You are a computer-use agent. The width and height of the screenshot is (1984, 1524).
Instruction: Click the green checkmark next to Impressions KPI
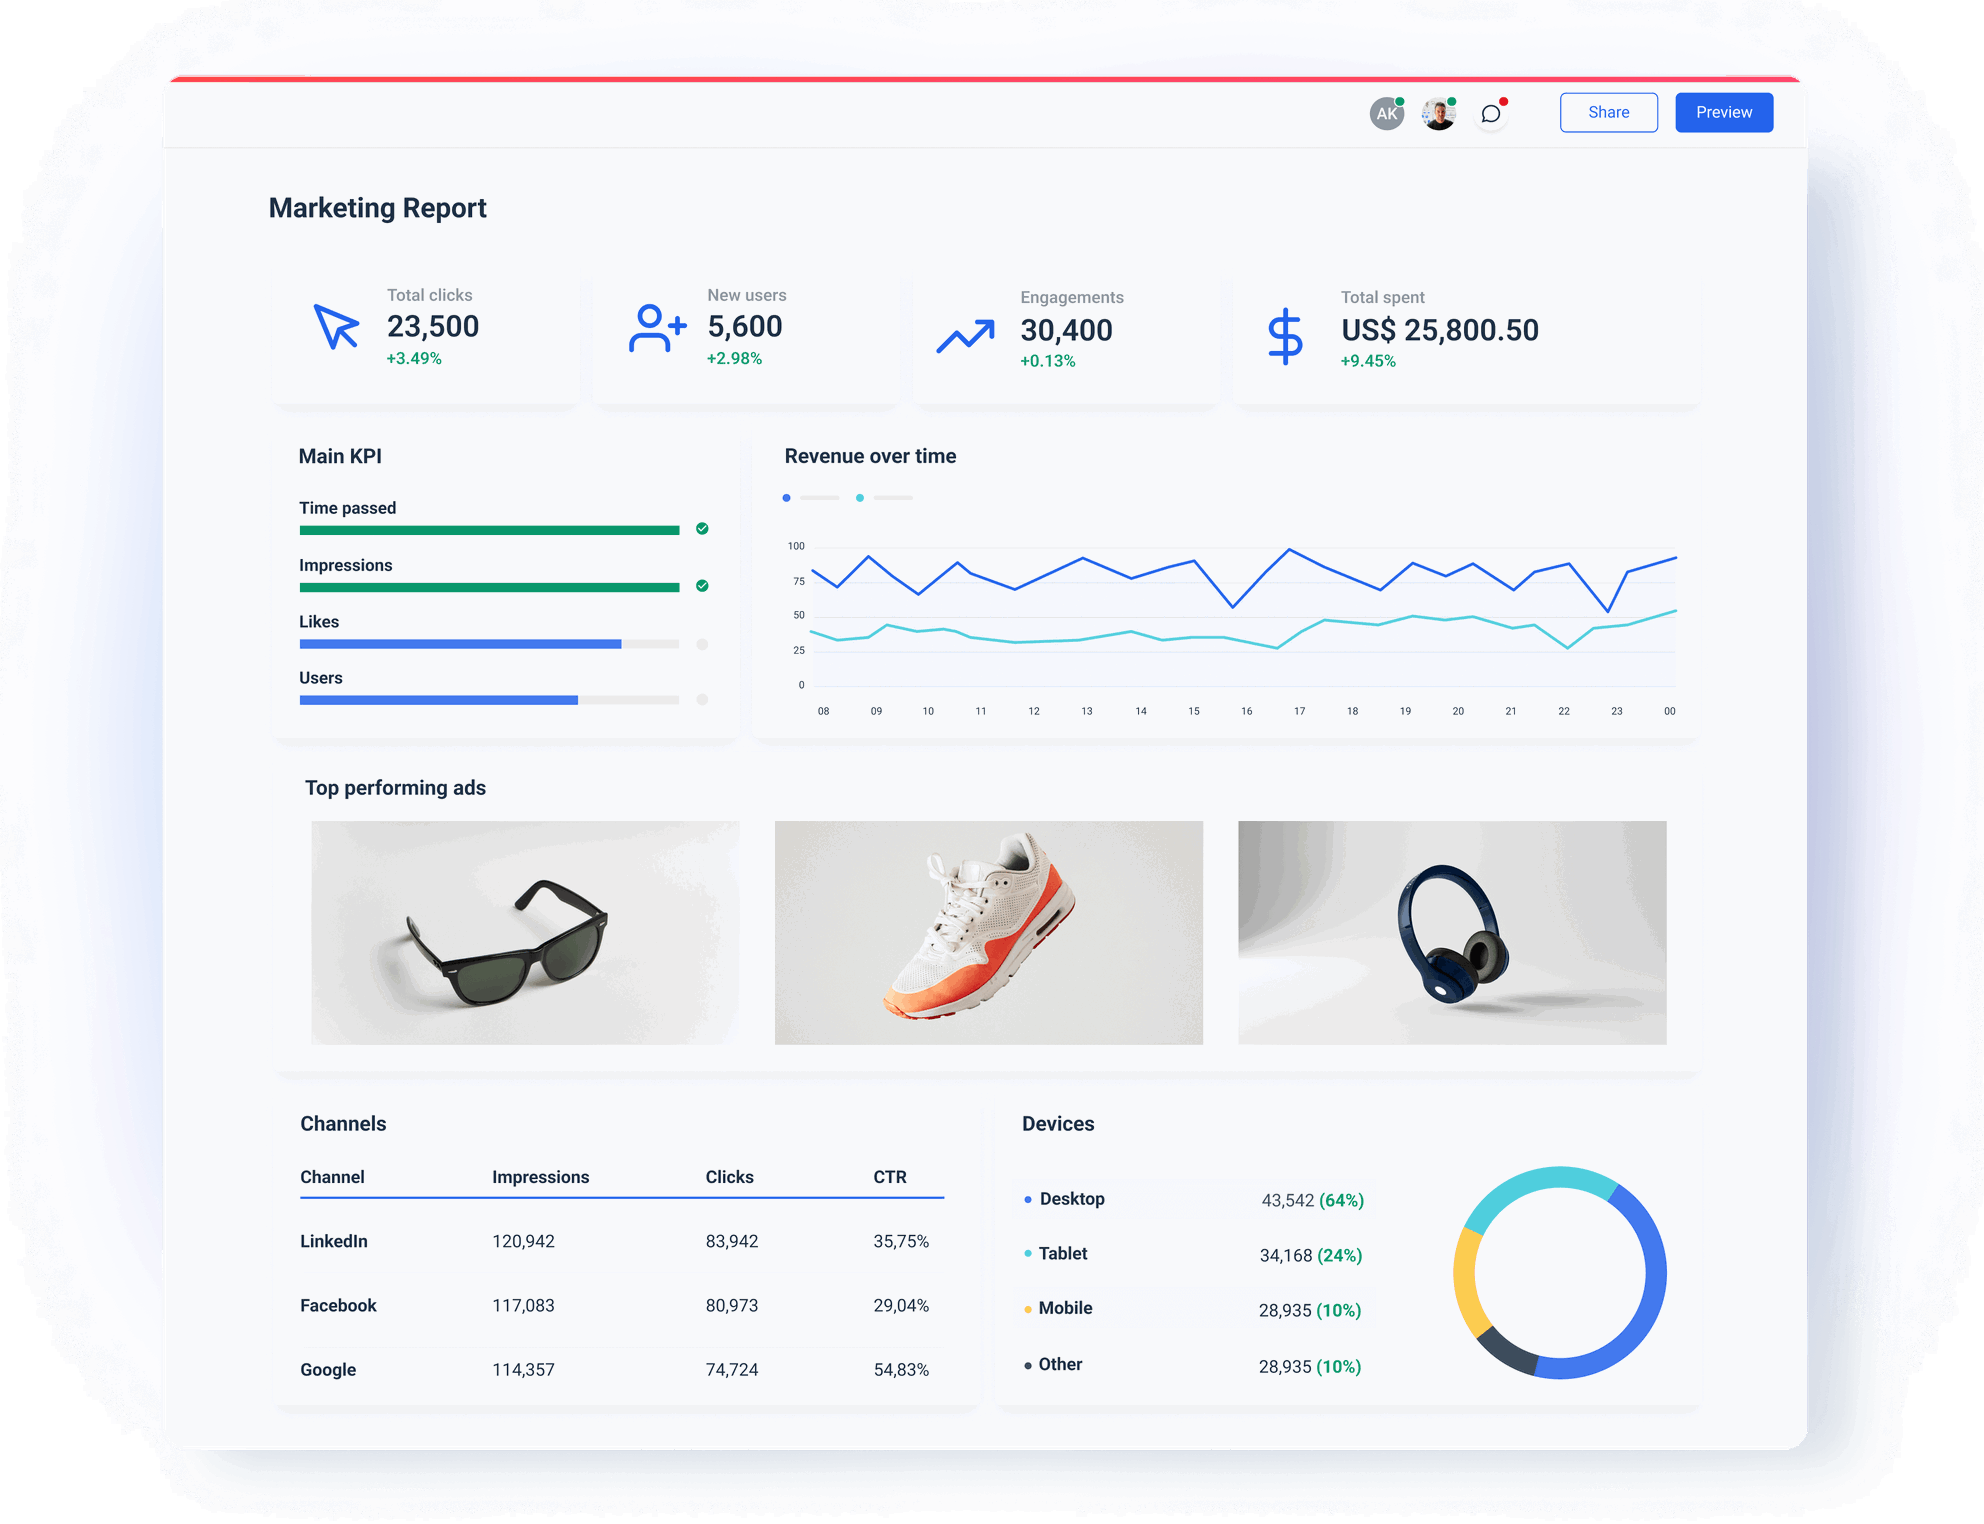point(703,586)
